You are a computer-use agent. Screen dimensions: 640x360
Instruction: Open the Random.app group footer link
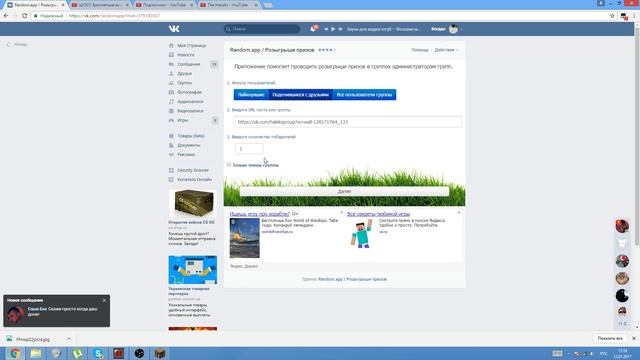[352, 279]
